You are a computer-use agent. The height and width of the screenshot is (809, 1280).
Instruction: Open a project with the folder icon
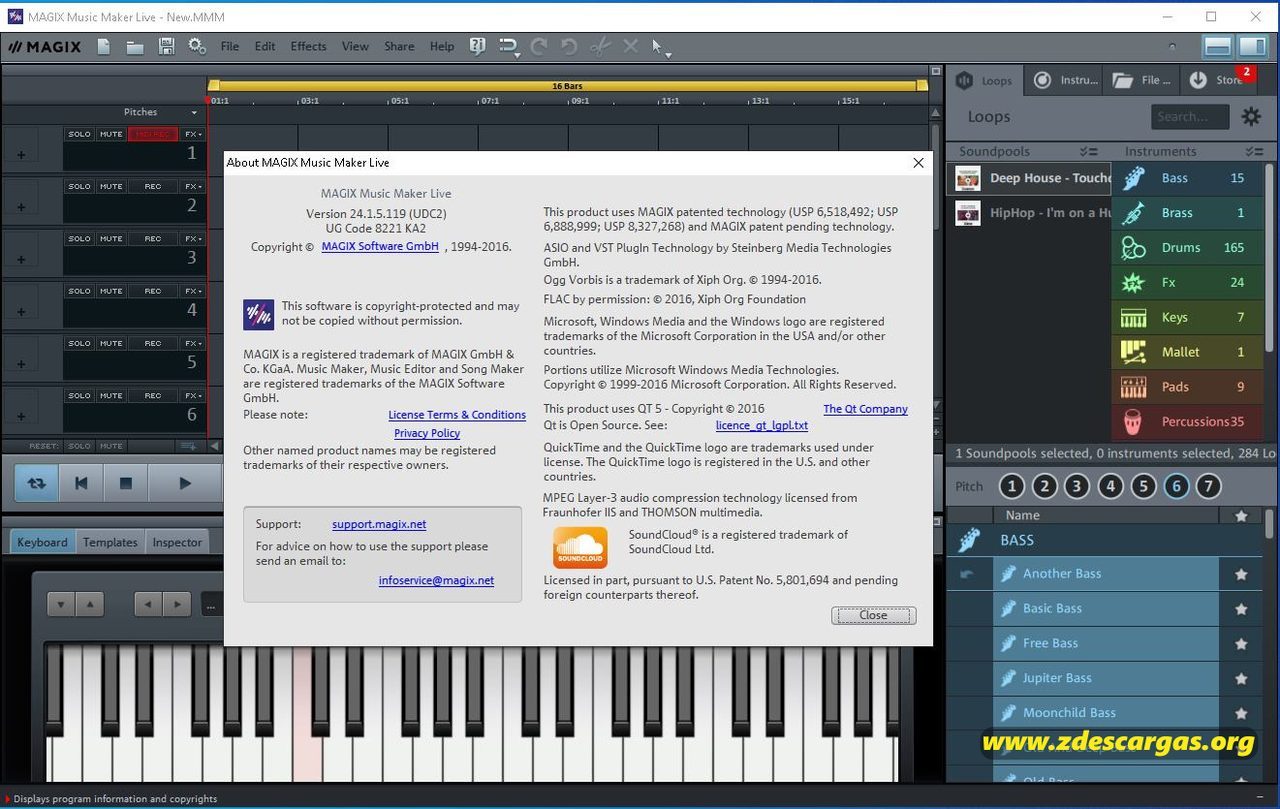point(135,46)
